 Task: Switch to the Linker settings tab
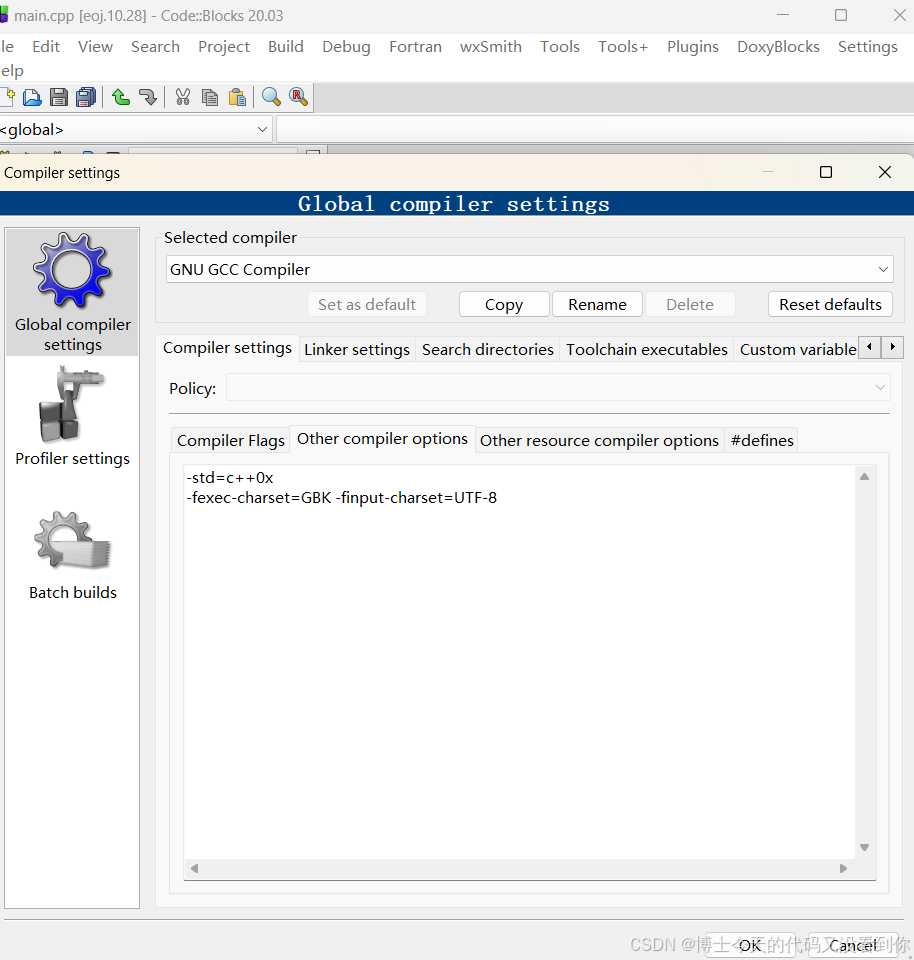(357, 350)
